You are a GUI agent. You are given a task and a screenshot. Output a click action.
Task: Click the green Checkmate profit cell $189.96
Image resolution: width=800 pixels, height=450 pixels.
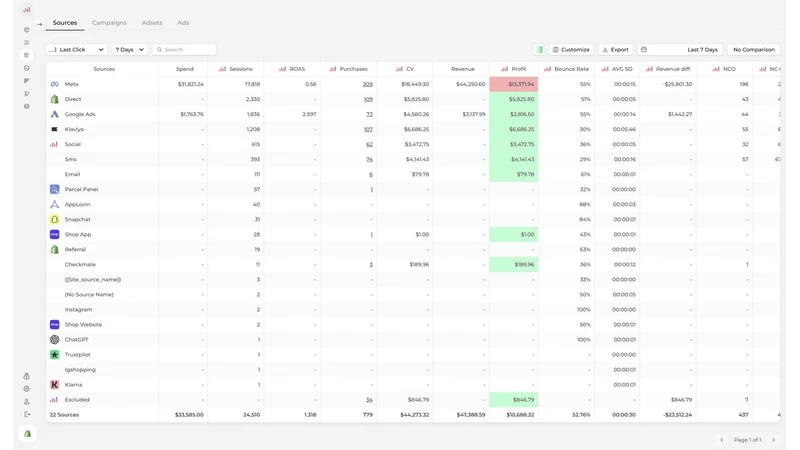tap(514, 264)
